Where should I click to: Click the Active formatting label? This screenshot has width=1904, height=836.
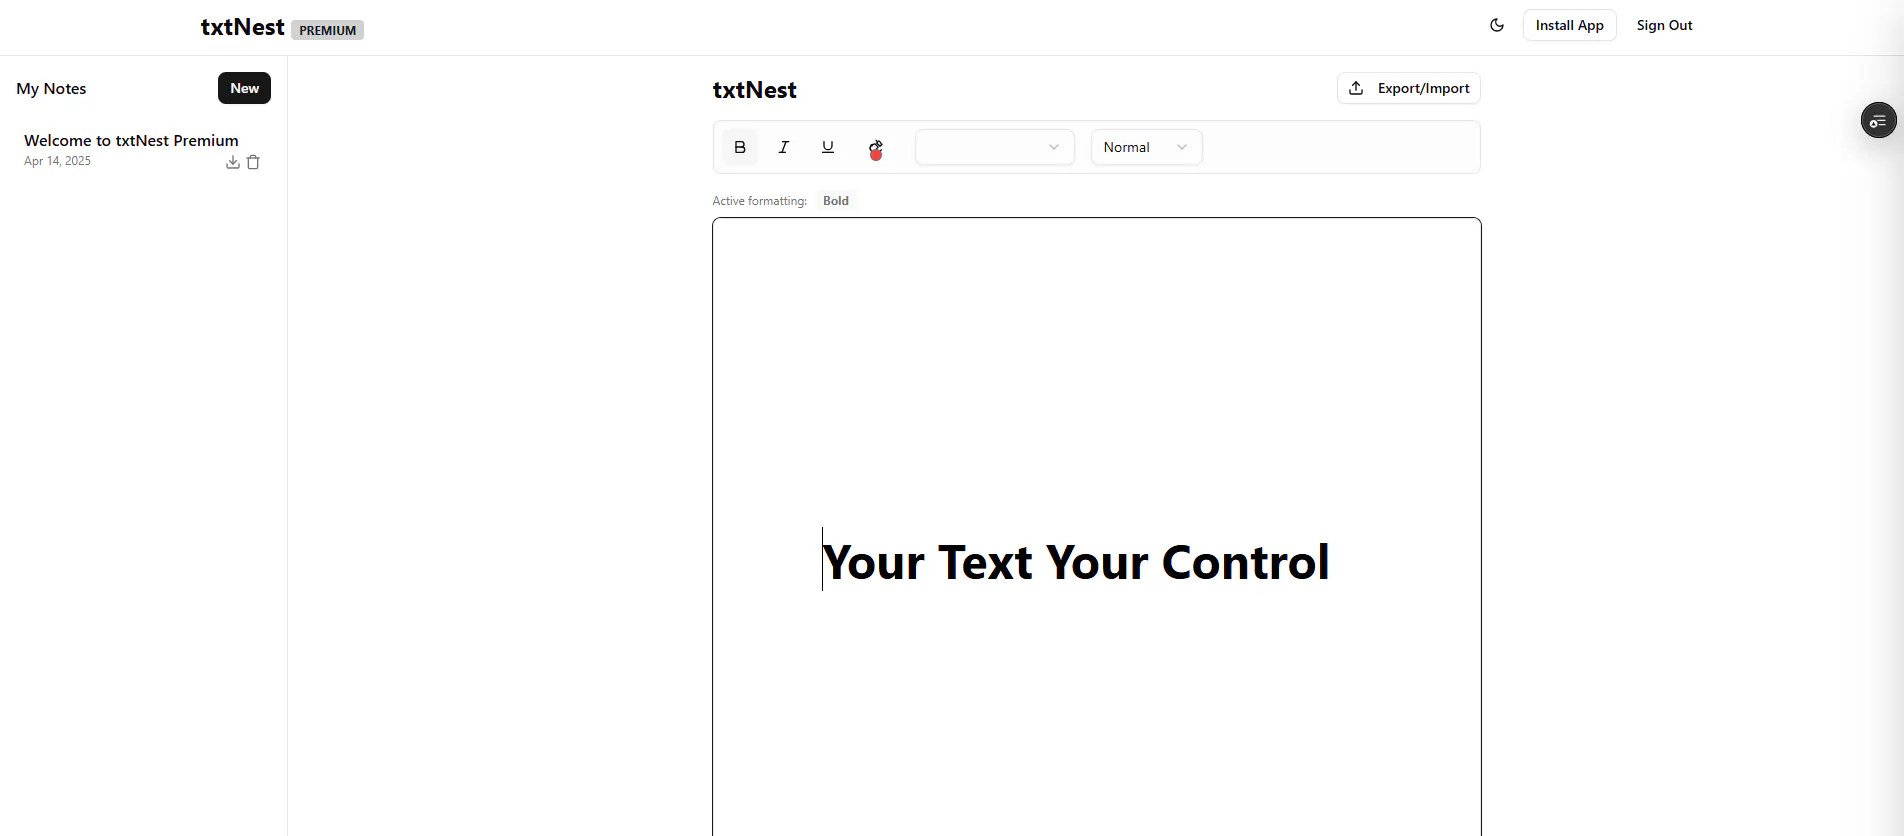(759, 201)
